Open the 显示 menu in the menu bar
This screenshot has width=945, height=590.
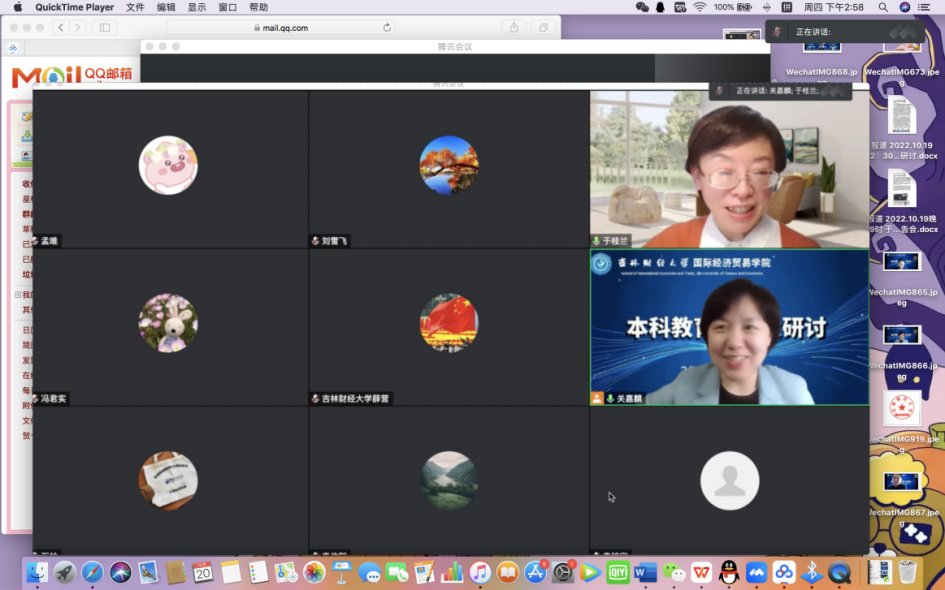197,7
